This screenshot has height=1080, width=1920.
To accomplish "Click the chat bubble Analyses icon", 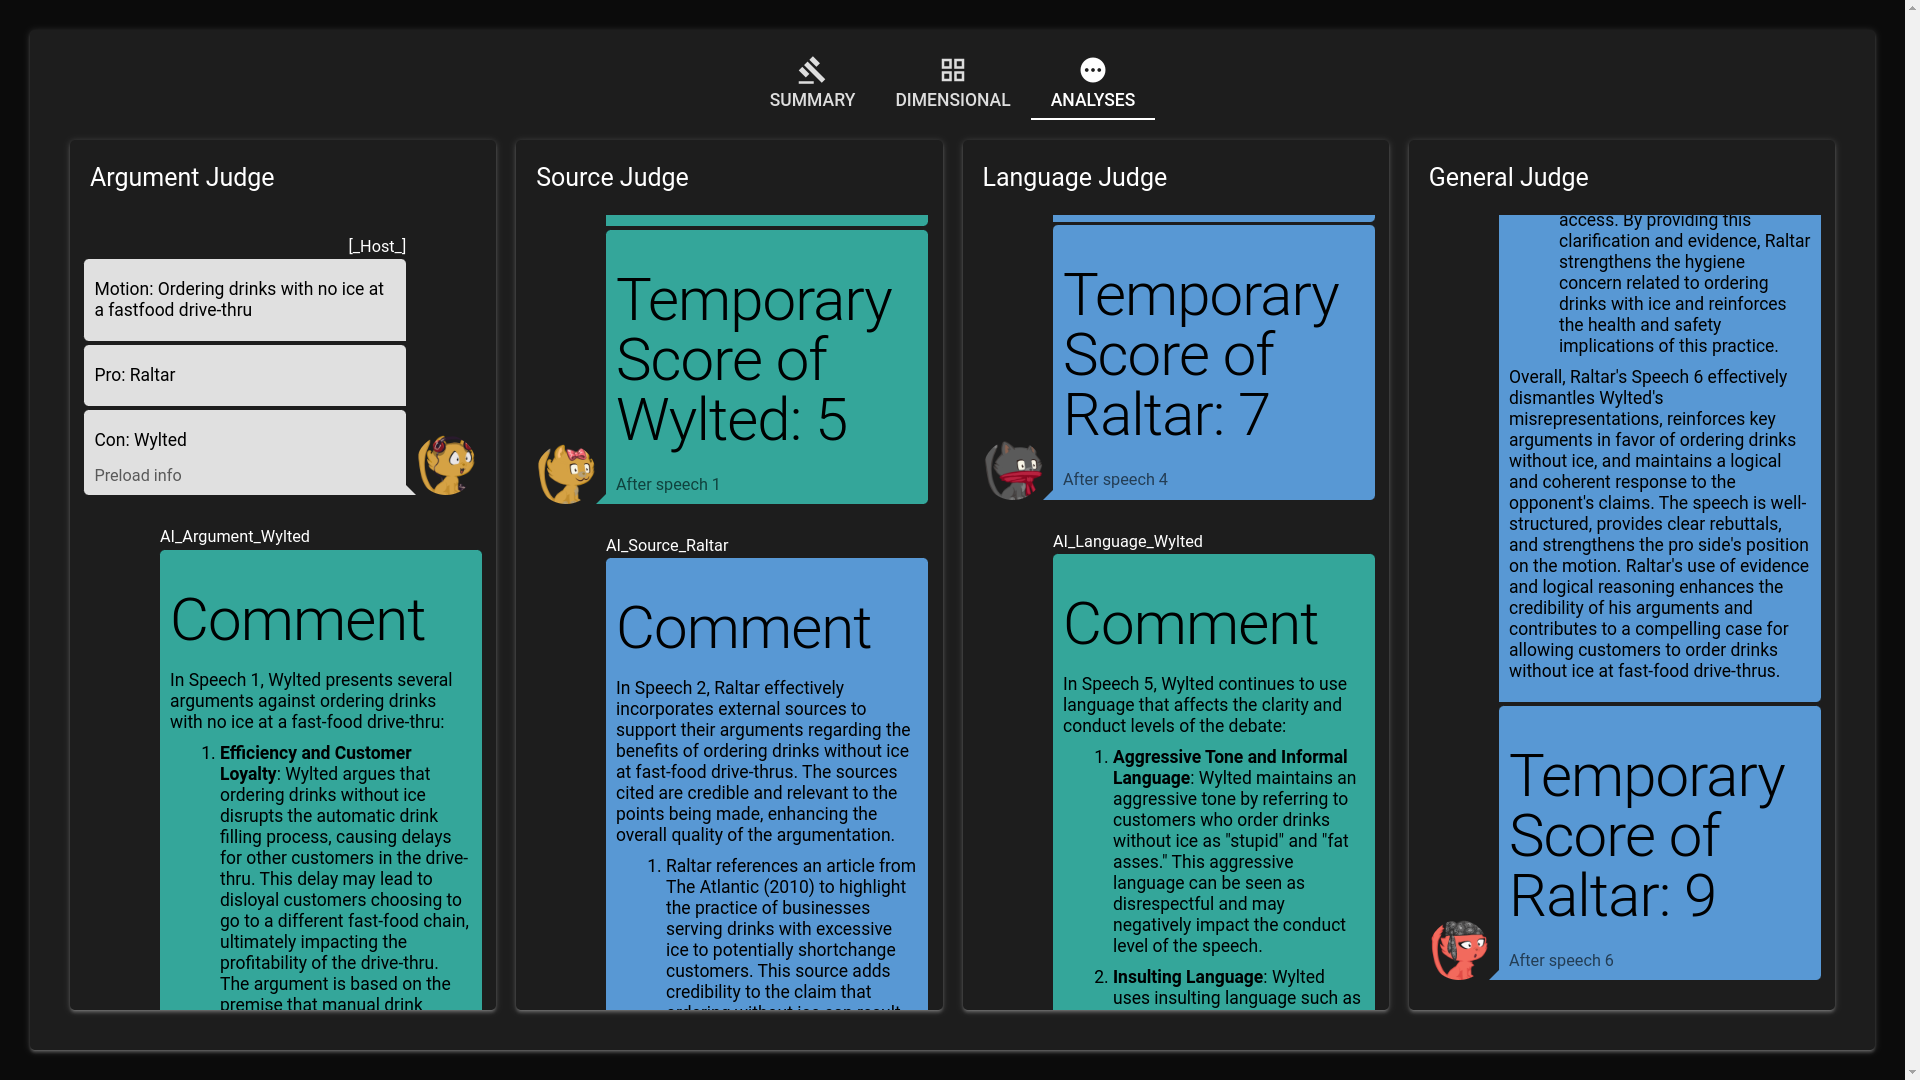I will pyautogui.click(x=1092, y=70).
